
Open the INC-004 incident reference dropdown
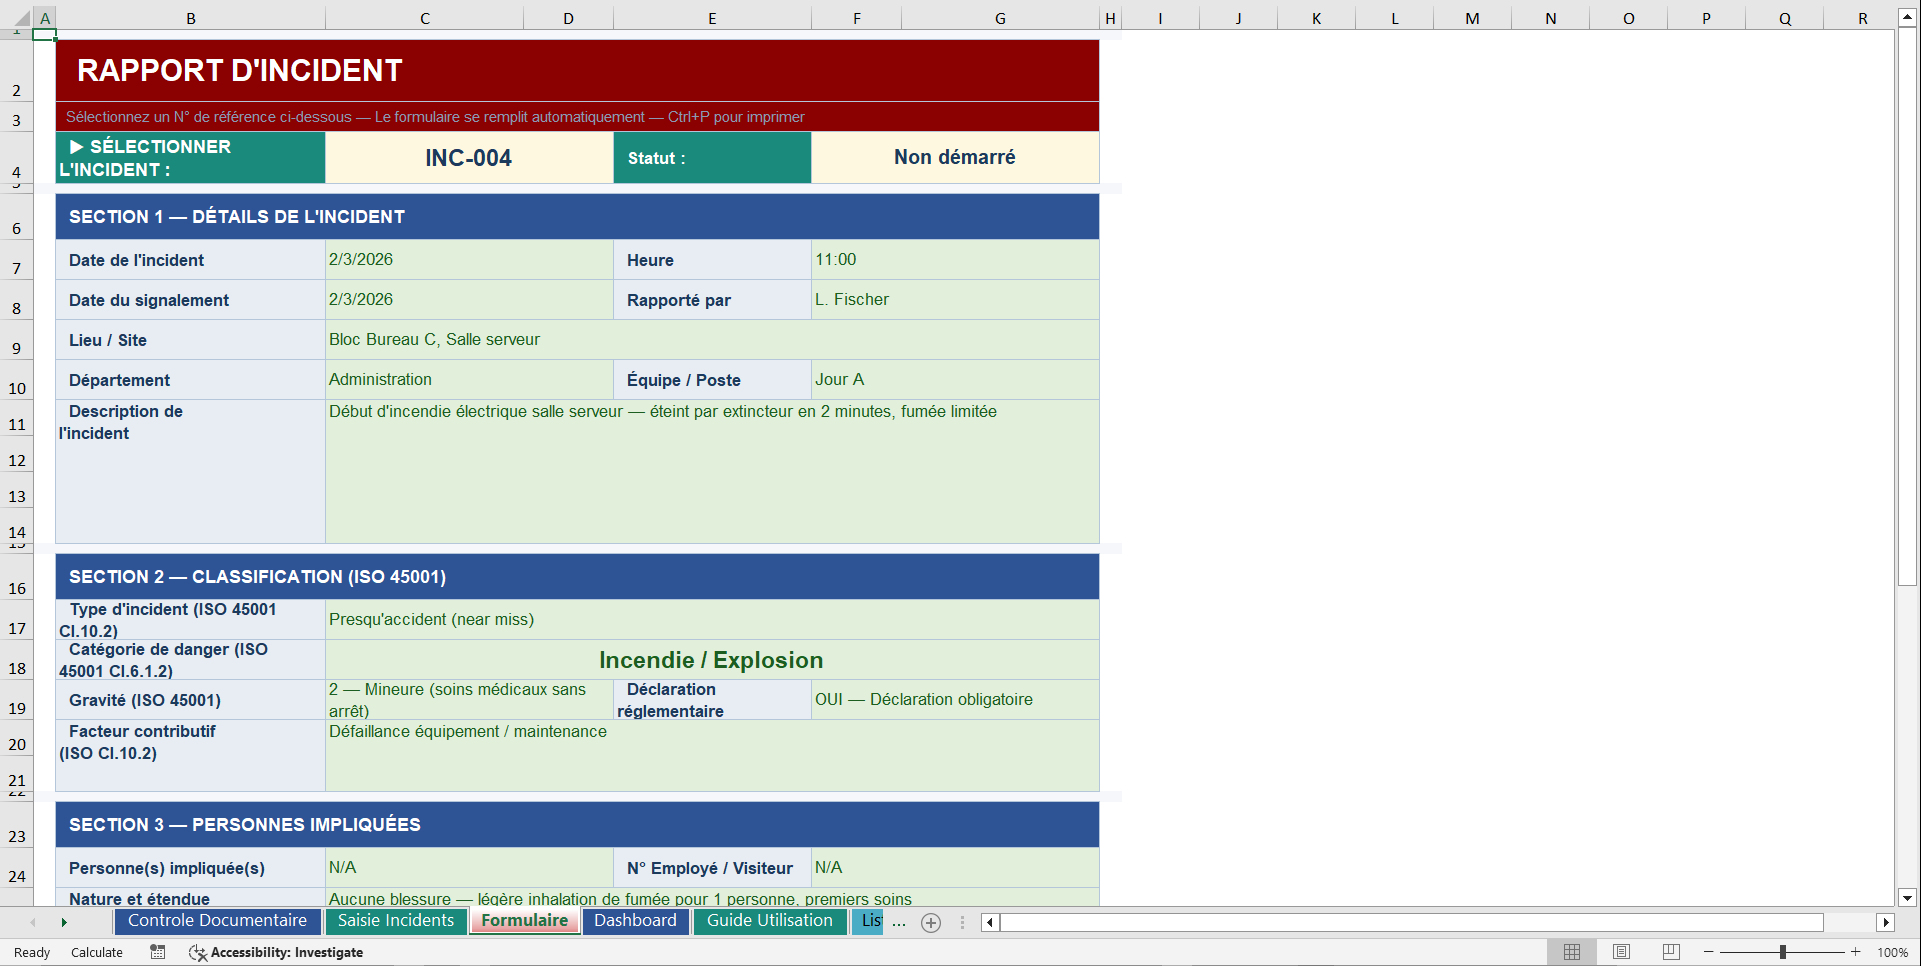coord(468,157)
